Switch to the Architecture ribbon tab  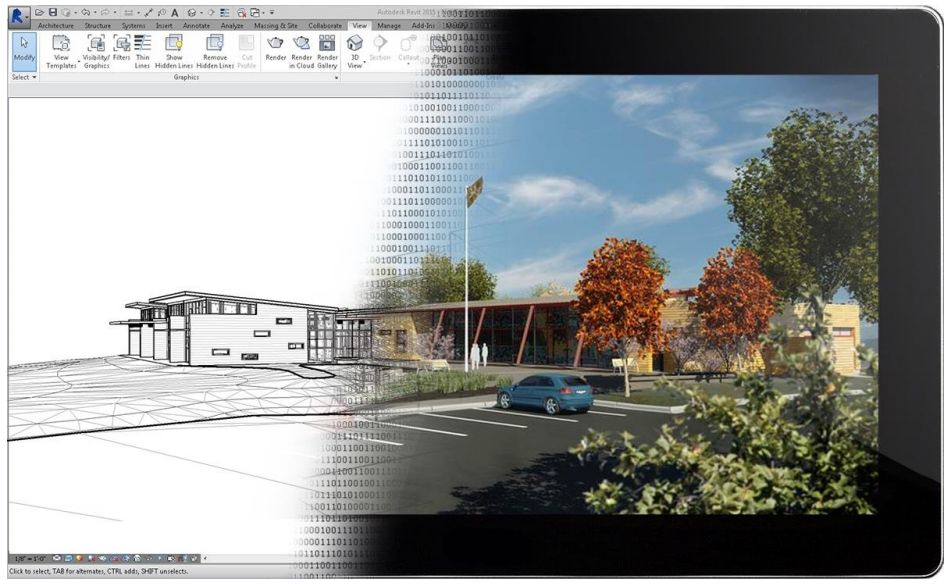pos(56,26)
